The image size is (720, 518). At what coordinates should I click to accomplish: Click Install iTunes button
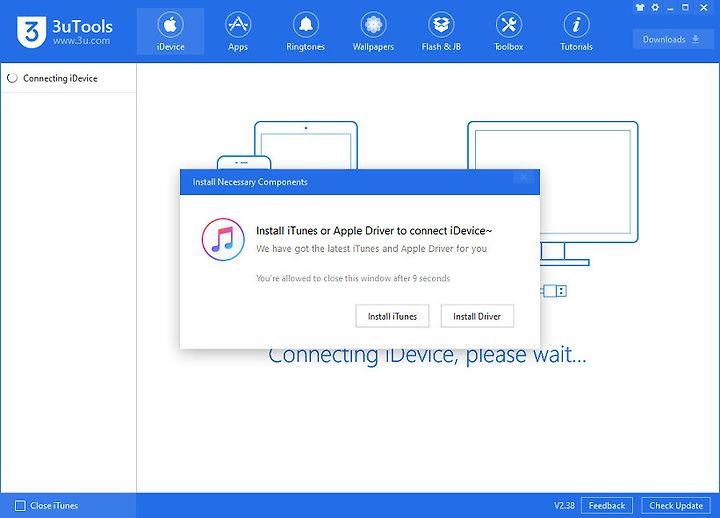[x=392, y=316]
